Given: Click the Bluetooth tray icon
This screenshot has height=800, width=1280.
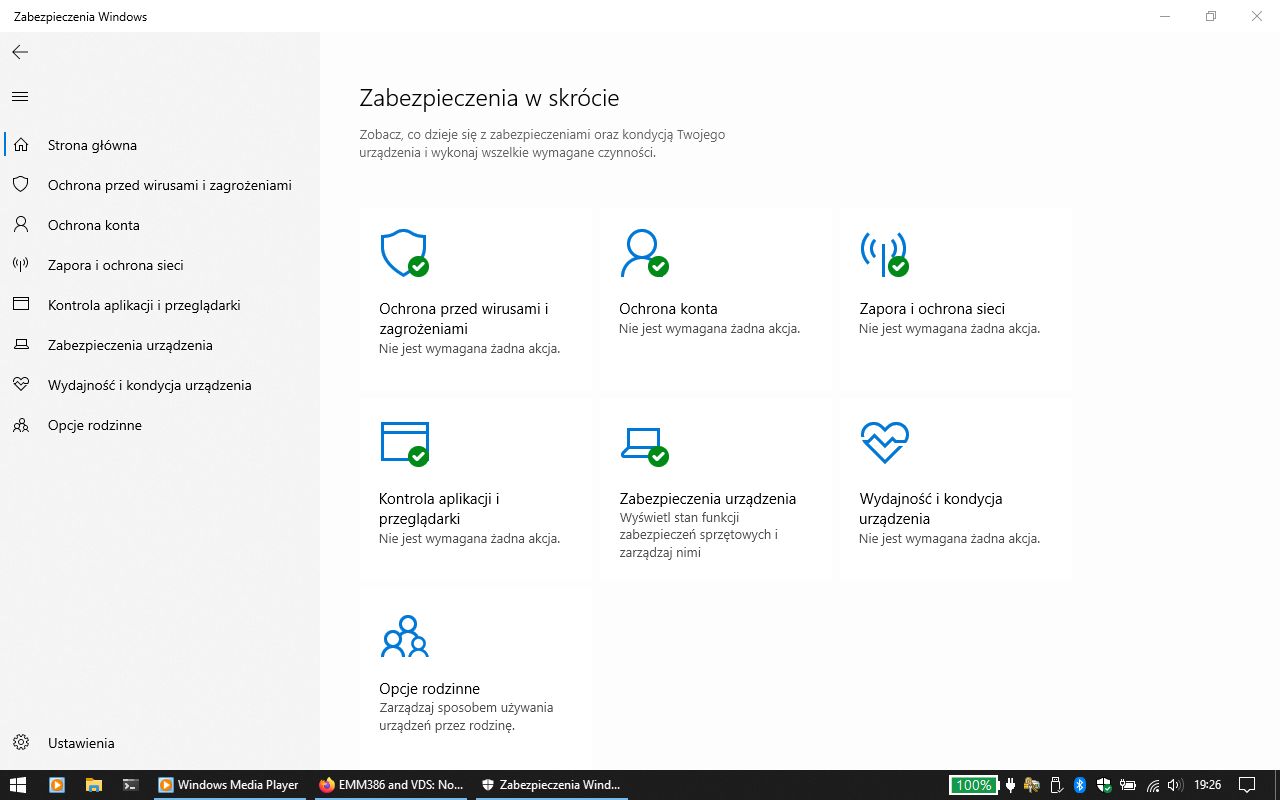Looking at the screenshot, I should pyautogui.click(x=1080, y=785).
